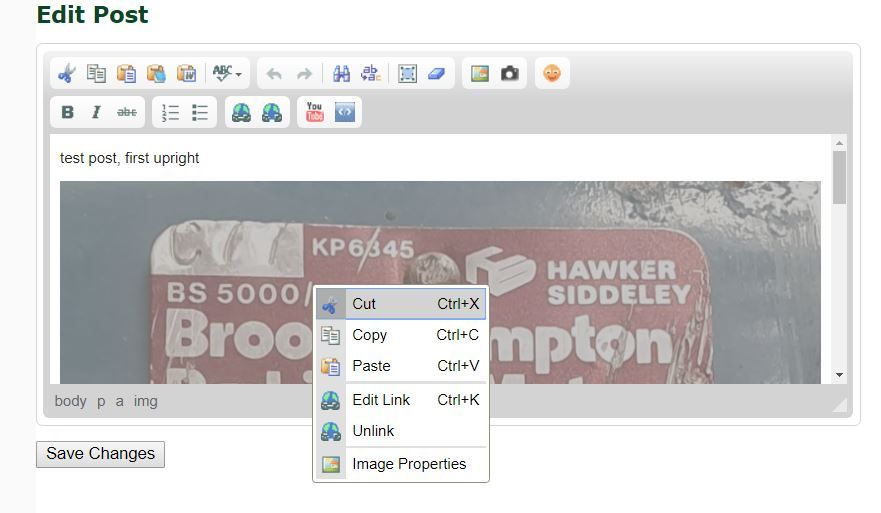Image resolution: width=881 pixels, height=513 pixels.
Task: Click the Paste clipboard icon in toolbar
Action: click(126, 74)
